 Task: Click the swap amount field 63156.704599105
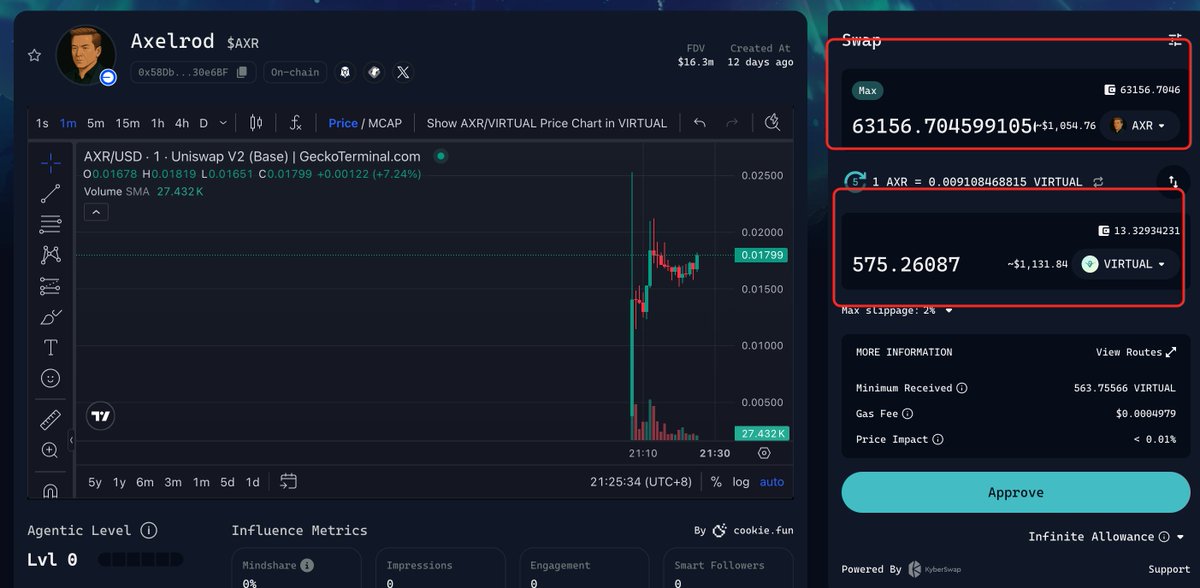(x=942, y=126)
